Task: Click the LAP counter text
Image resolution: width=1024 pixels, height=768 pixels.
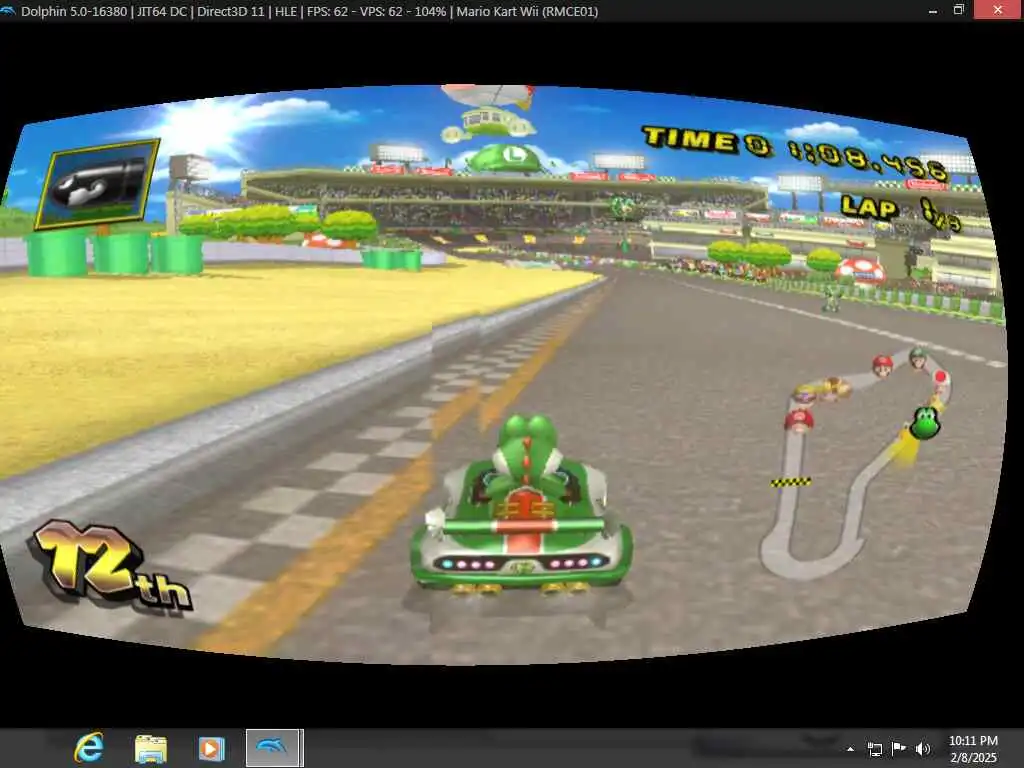Action: pyautogui.click(x=901, y=212)
